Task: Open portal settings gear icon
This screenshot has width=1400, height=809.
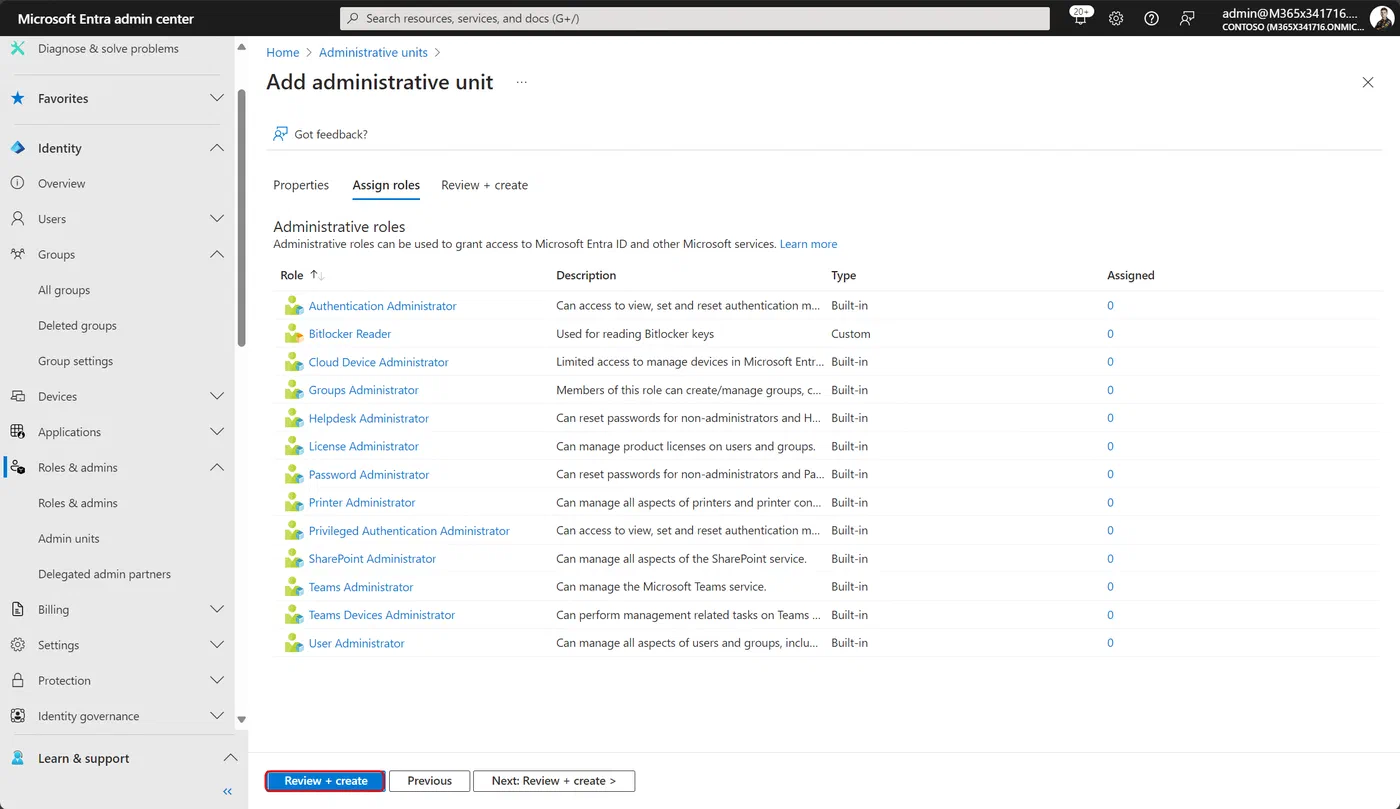Action: (1116, 18)
